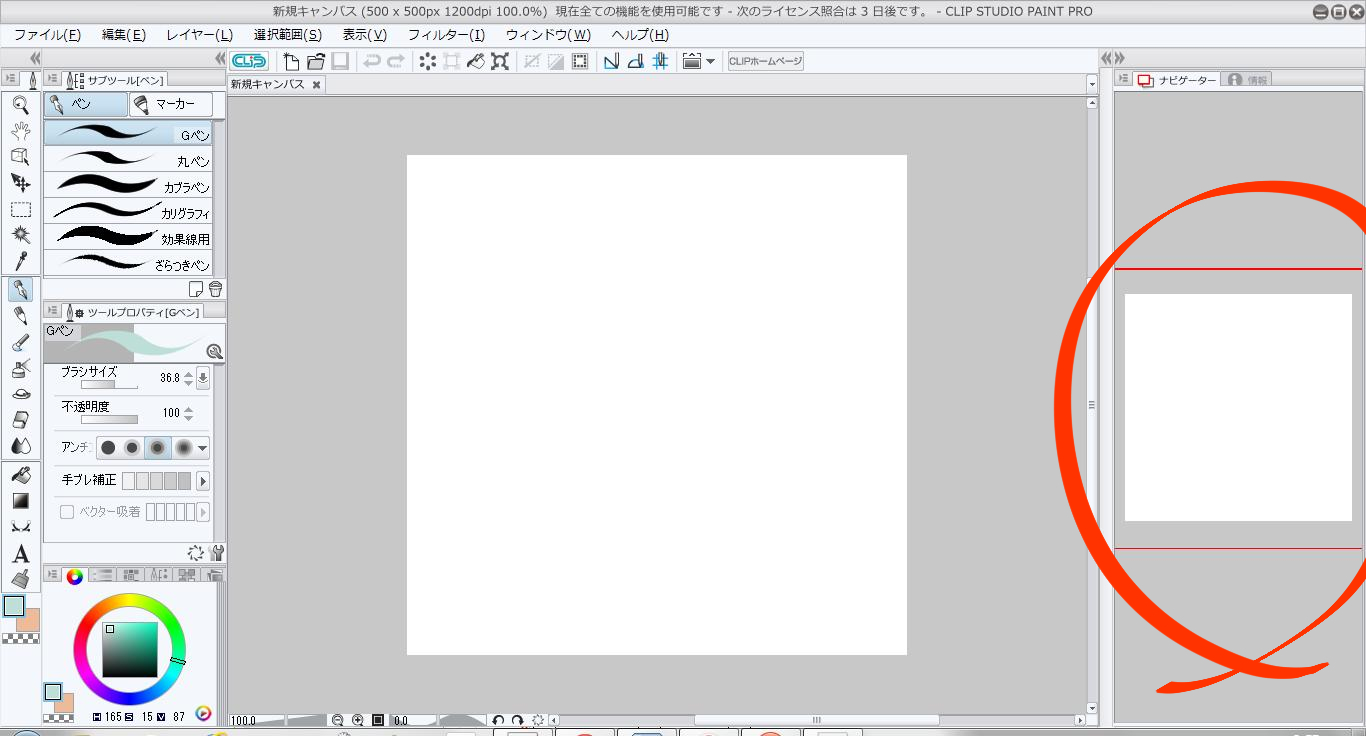
Task: Open the dropdown arrow beside the toolbar monitor icon
Action: click(710, 61)
